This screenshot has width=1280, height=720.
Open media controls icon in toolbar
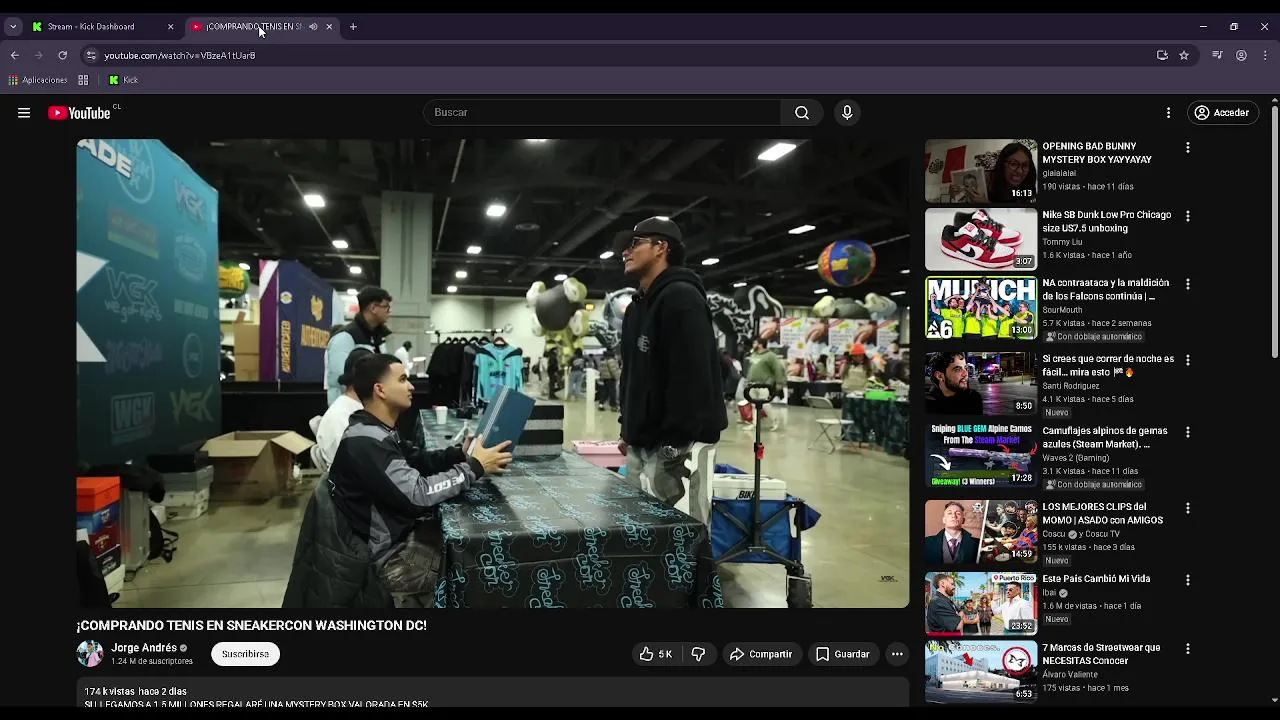[1217, 56]
